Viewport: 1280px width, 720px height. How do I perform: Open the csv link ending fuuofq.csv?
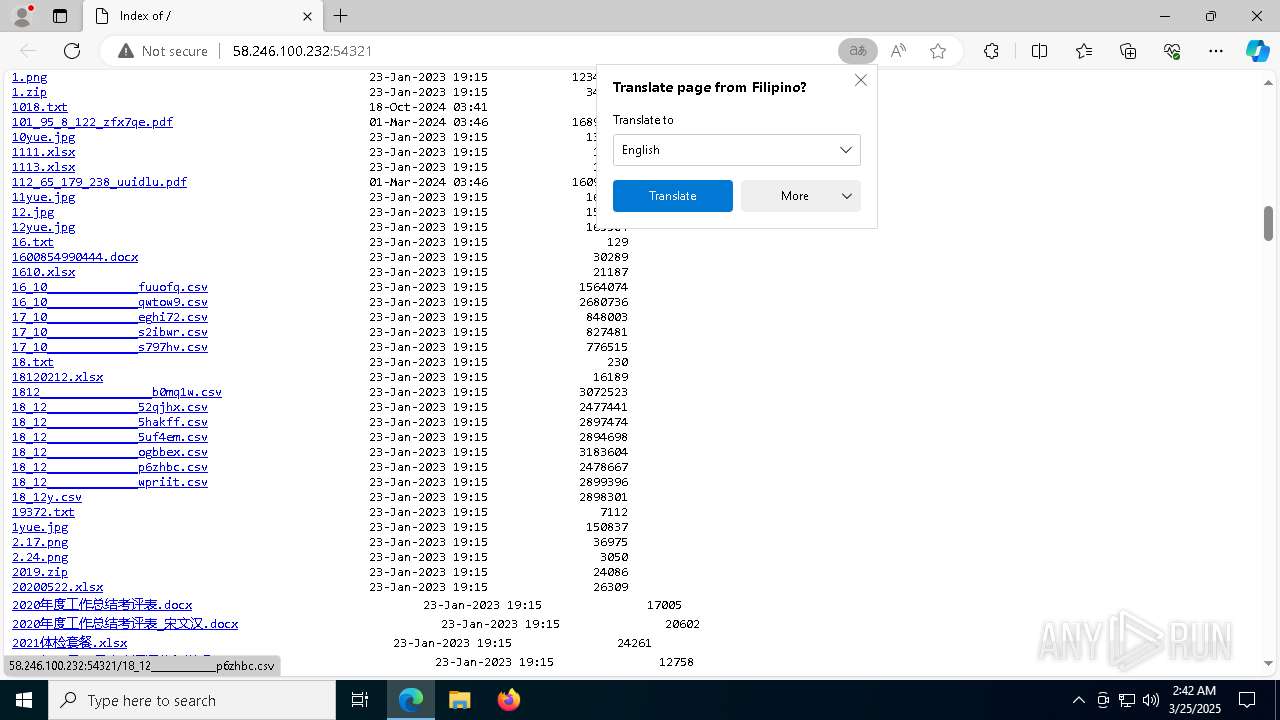tap(110, 287)
